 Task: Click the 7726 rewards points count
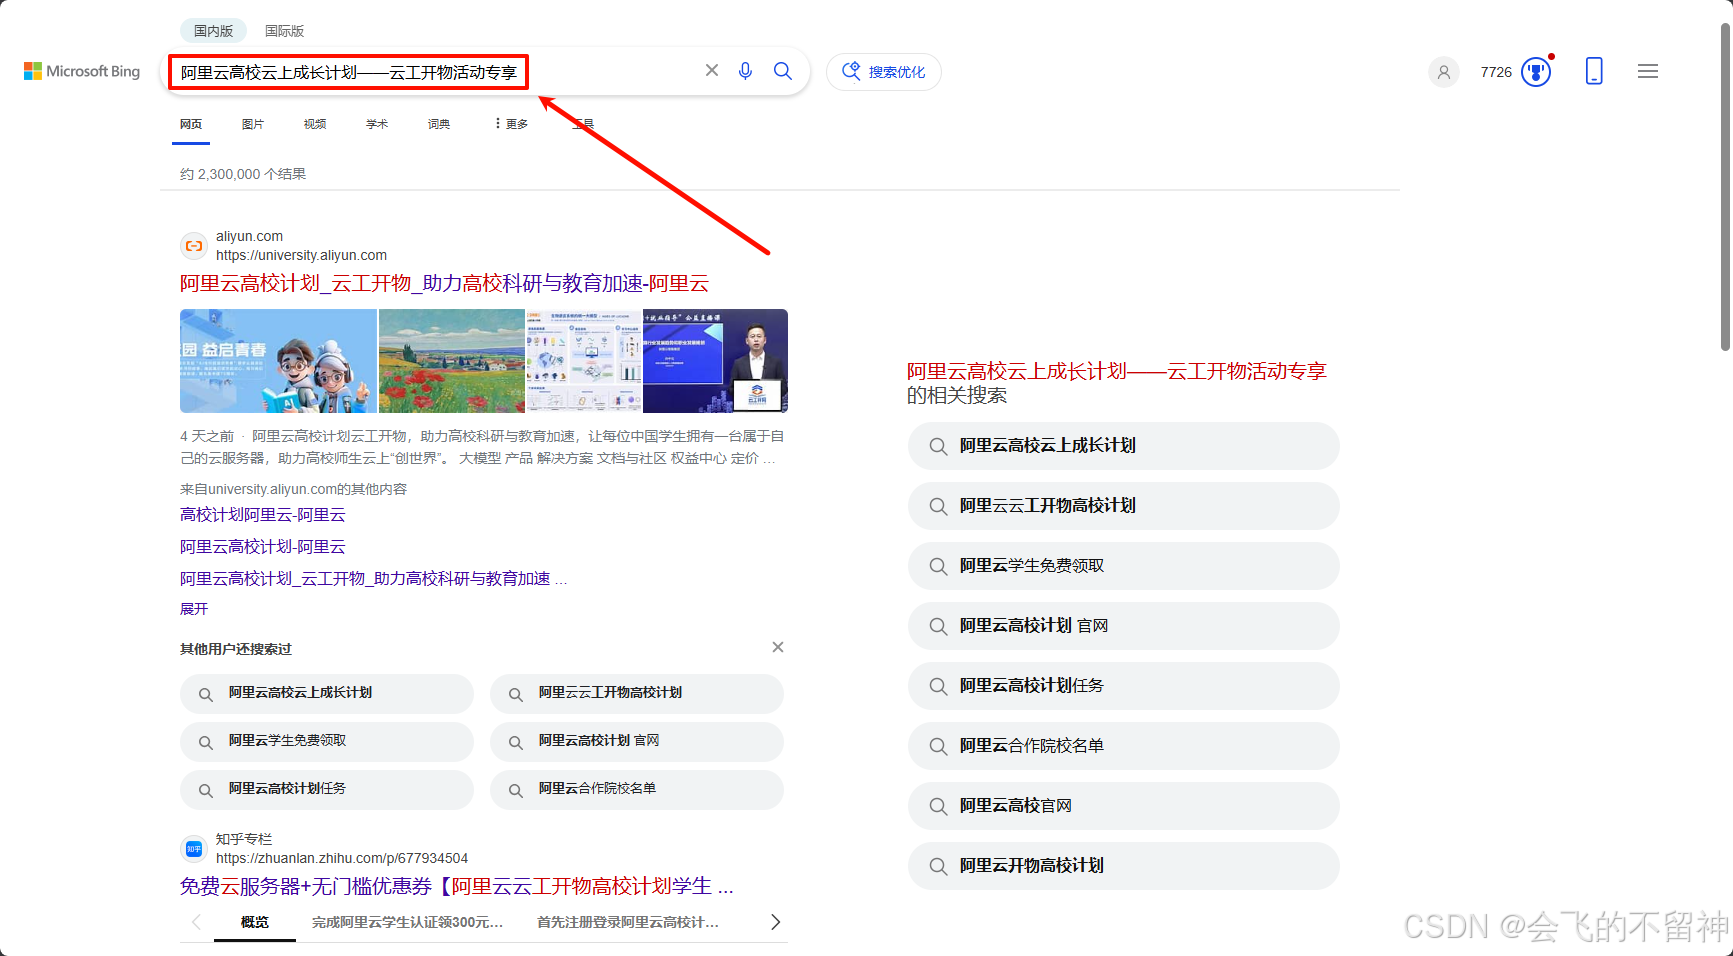click(1496, 72)
